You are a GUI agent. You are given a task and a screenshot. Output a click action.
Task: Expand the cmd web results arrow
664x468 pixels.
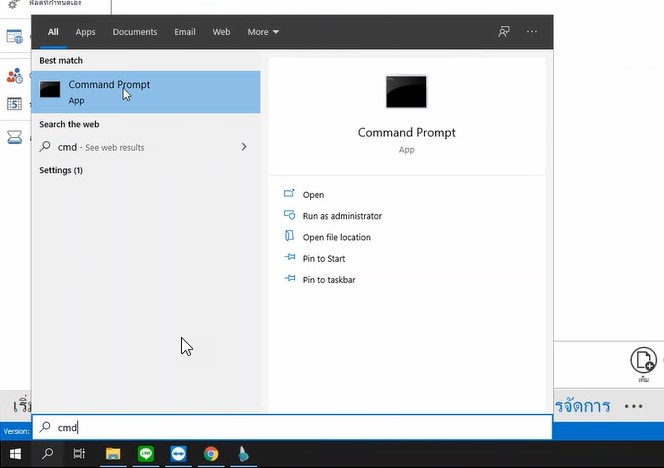click(243, 147)
